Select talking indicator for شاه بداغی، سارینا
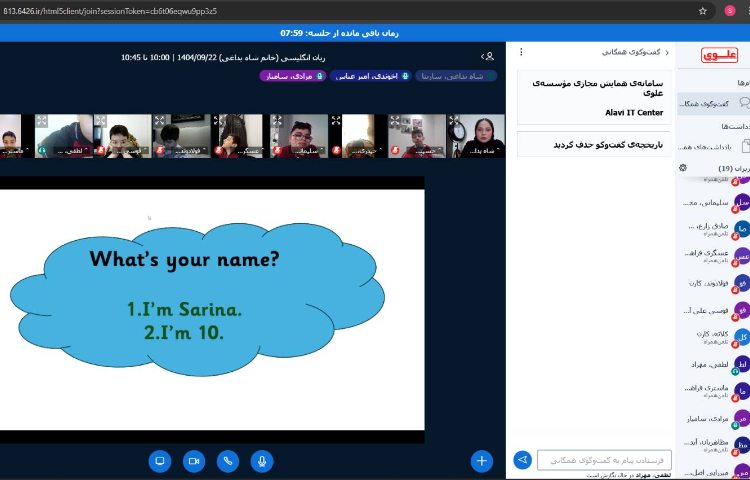750x480 pixels. coord(456,76)
